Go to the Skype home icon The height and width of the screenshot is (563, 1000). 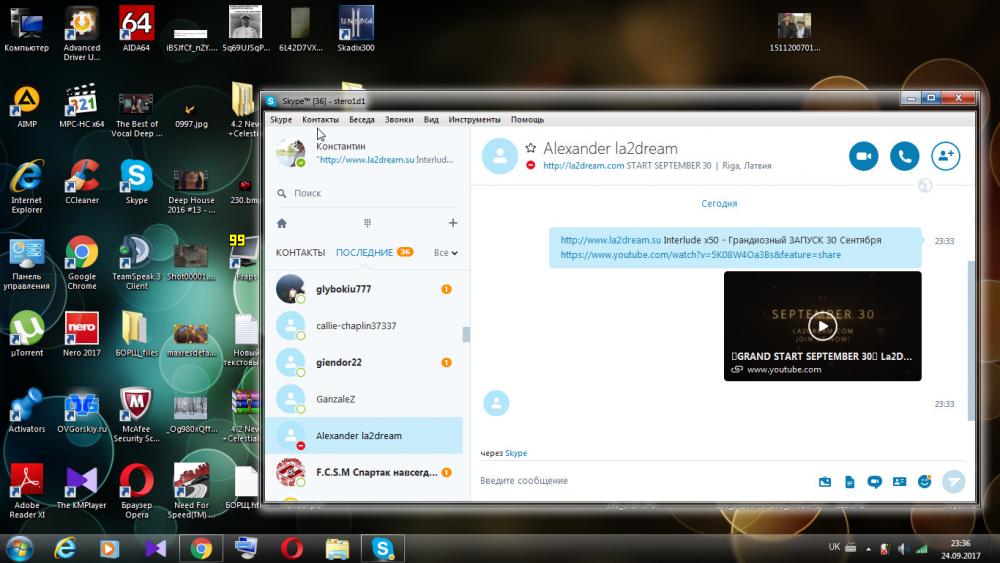[282, 223]
